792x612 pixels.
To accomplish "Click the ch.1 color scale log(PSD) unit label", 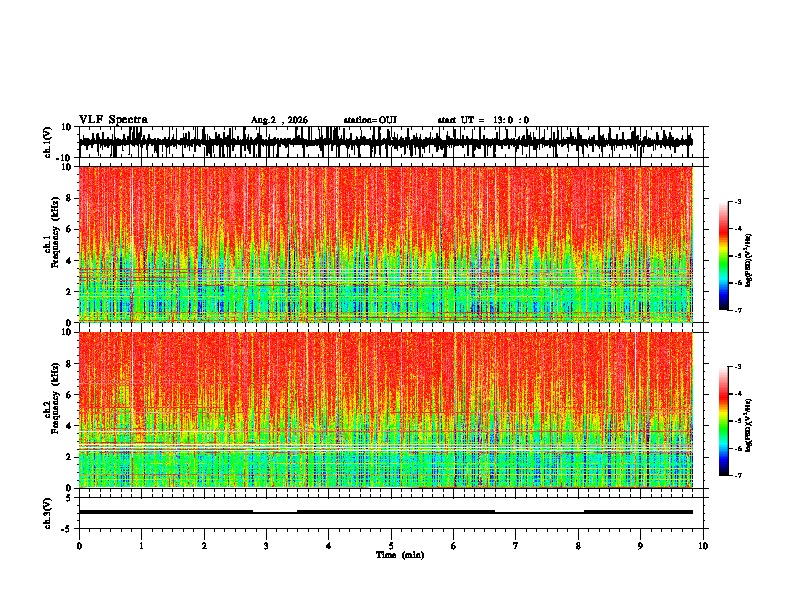I will pyautogui.click(x=749, y=260).
